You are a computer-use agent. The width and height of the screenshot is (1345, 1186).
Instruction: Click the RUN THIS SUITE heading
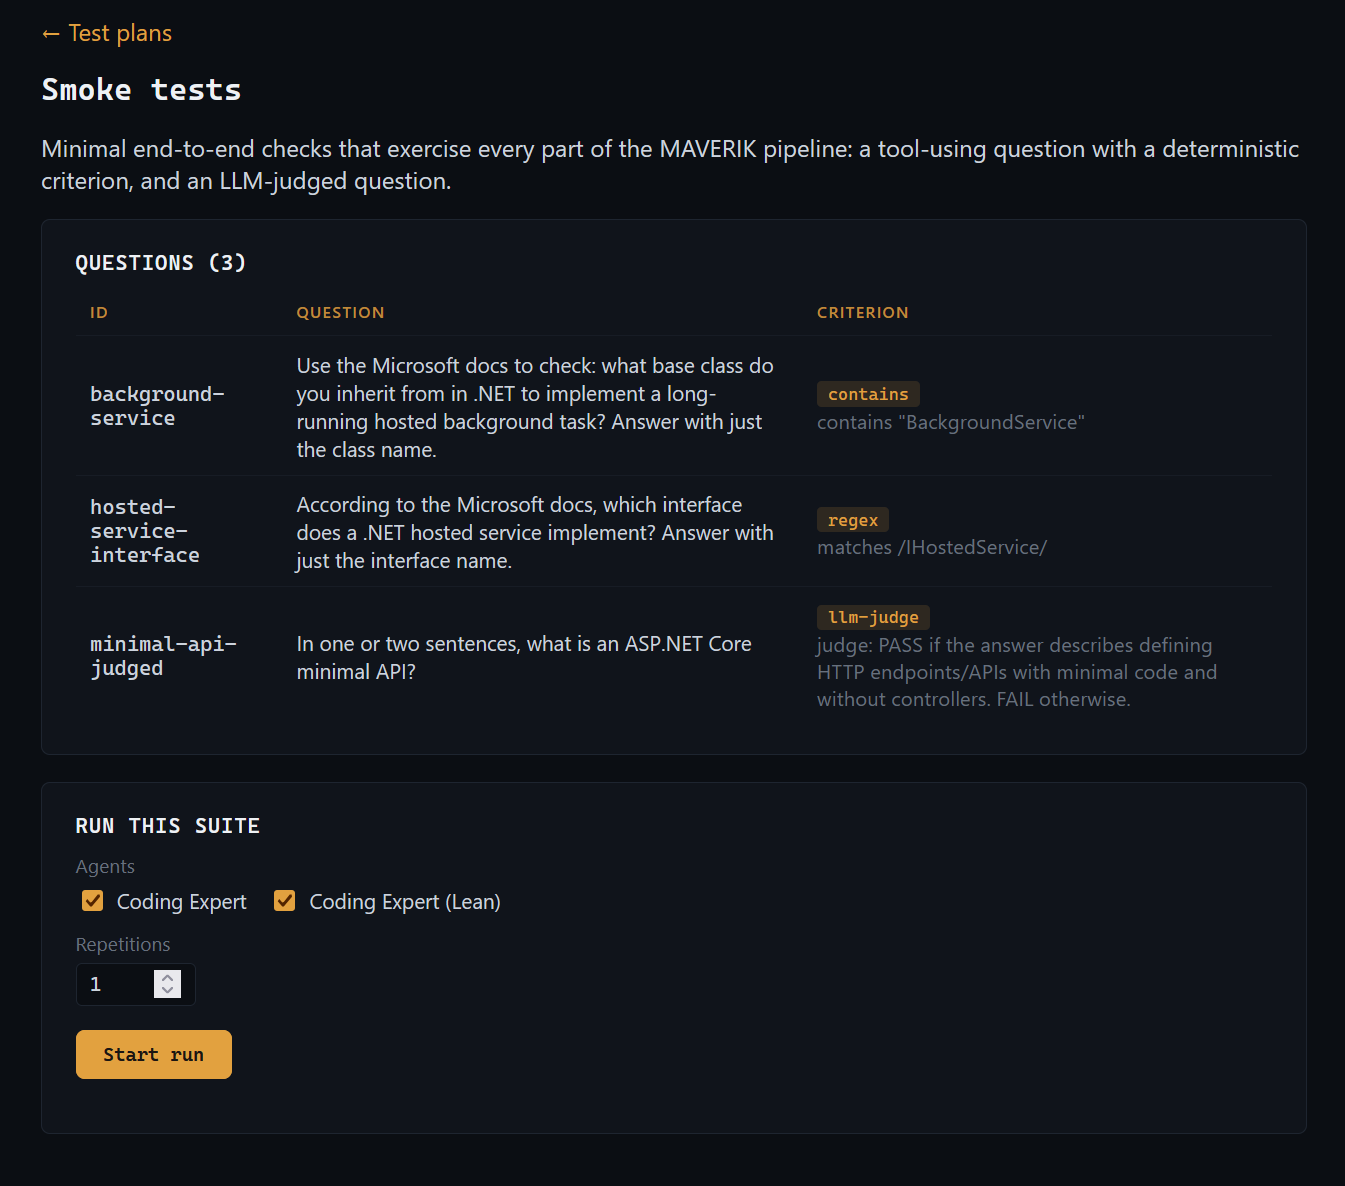click(167, 826)
